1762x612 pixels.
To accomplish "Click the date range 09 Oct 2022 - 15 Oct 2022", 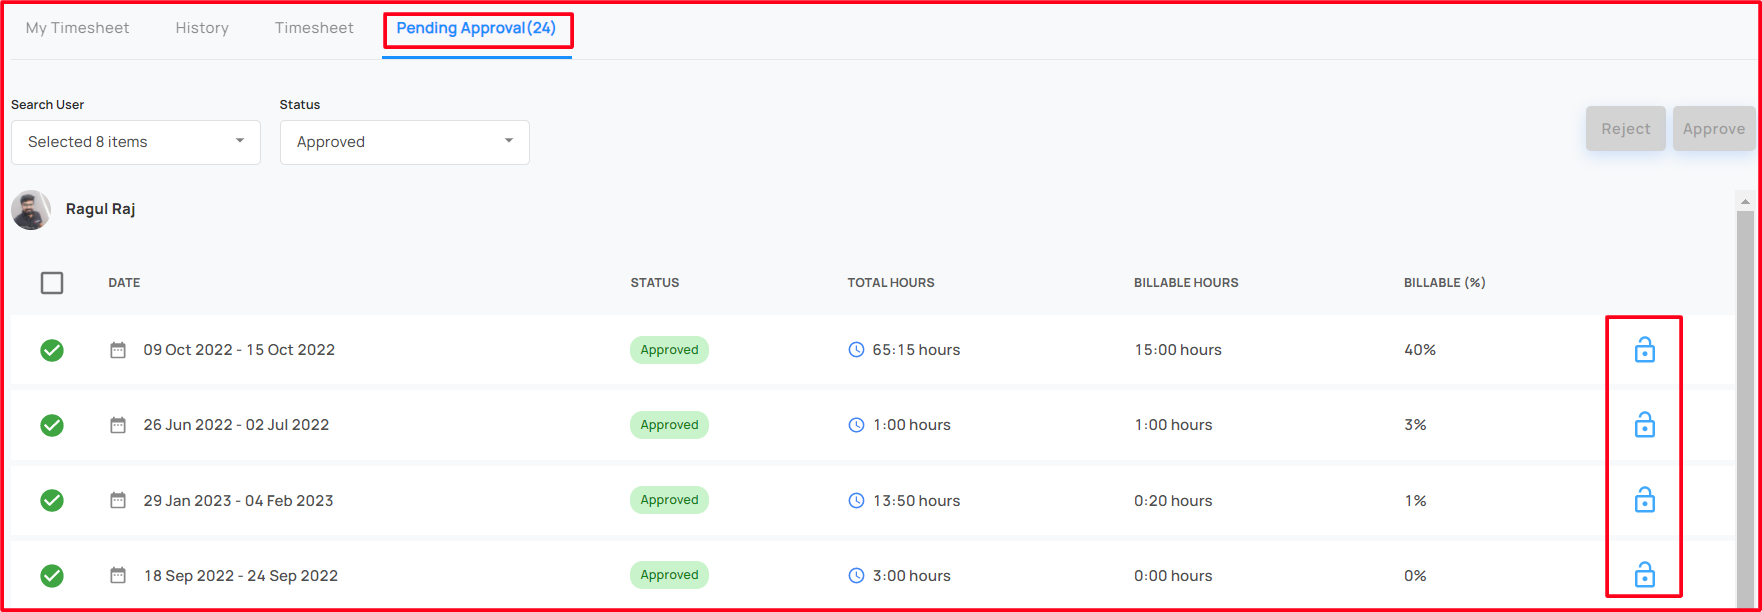I will (x=239, y=350).
